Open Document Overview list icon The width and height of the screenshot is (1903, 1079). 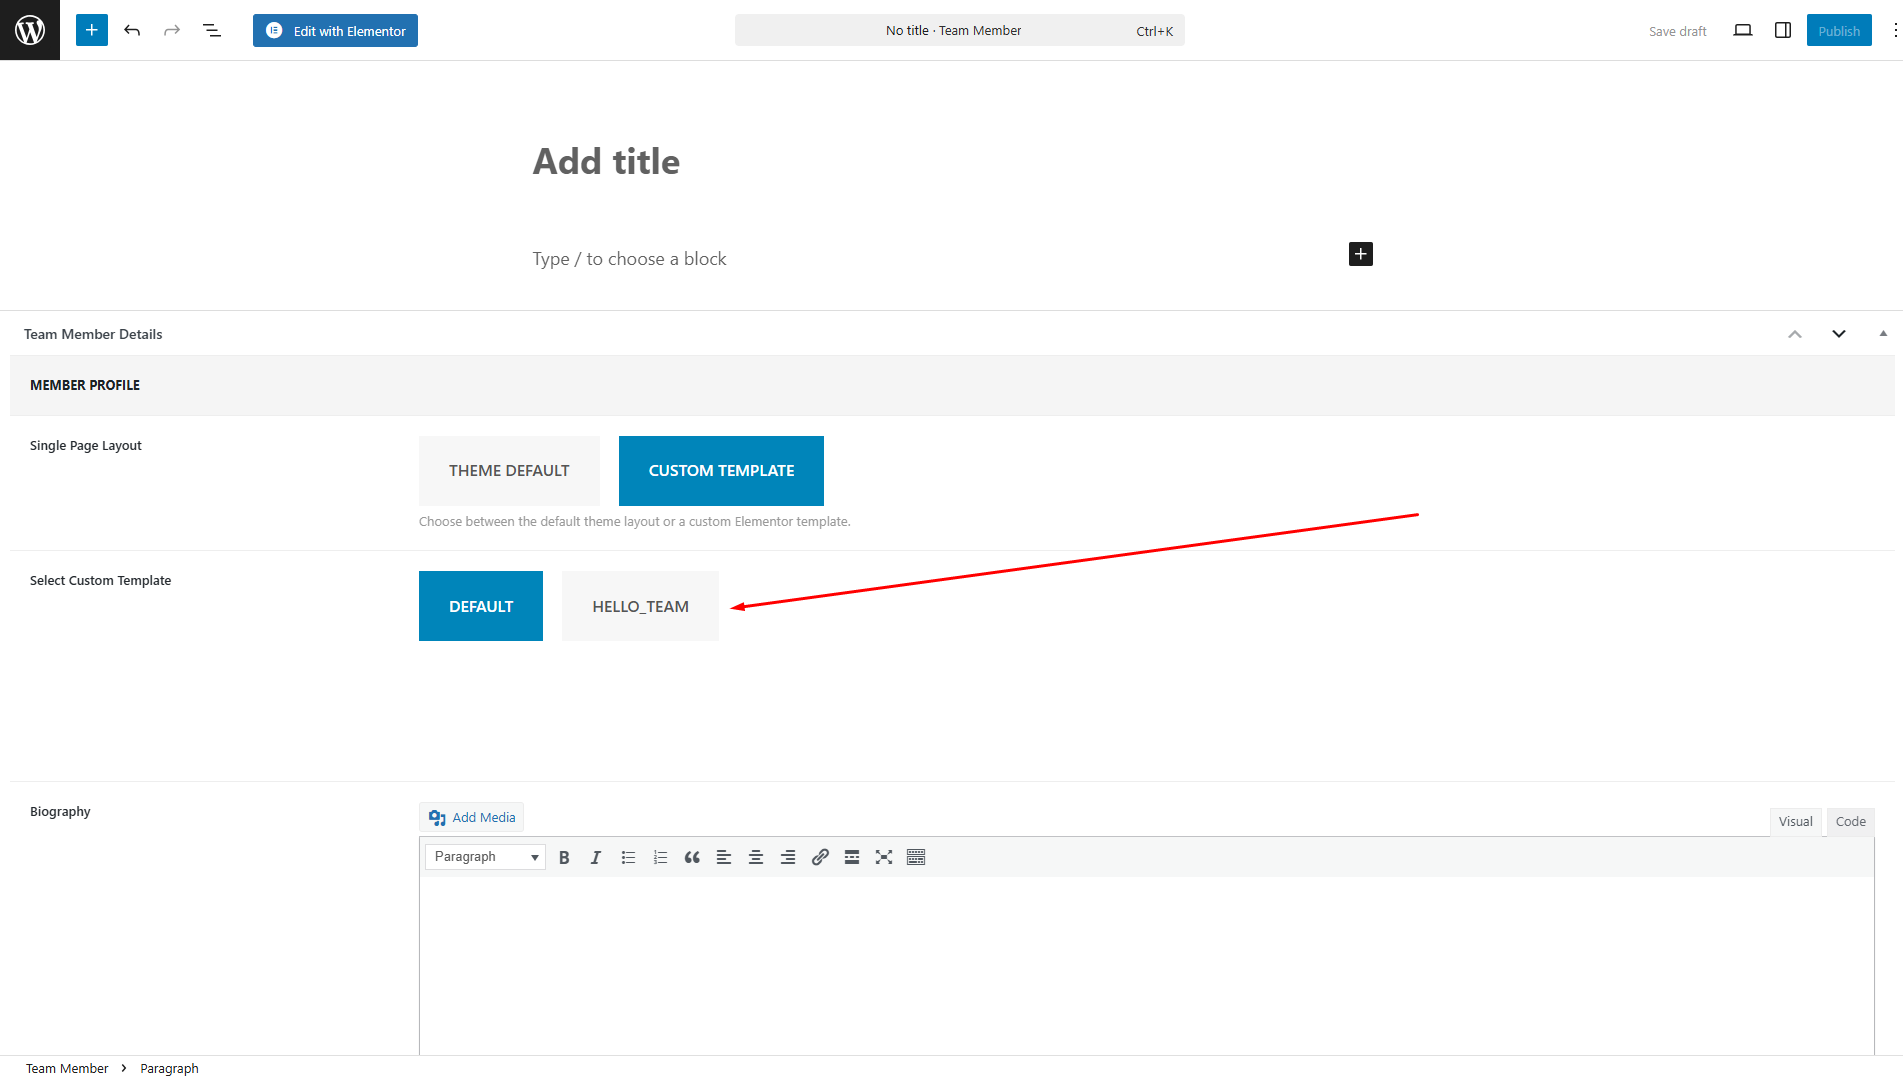pos(212,30)
